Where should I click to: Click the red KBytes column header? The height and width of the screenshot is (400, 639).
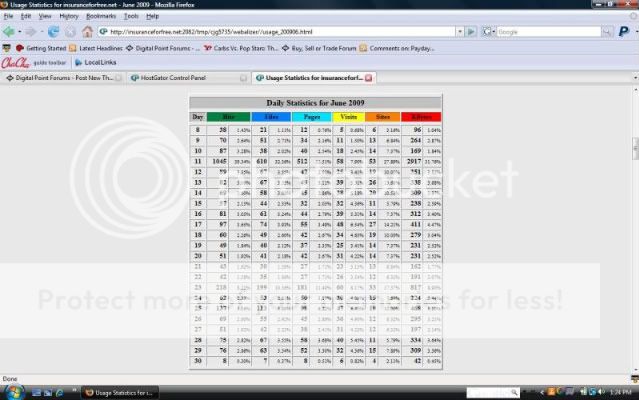point(421,117)
